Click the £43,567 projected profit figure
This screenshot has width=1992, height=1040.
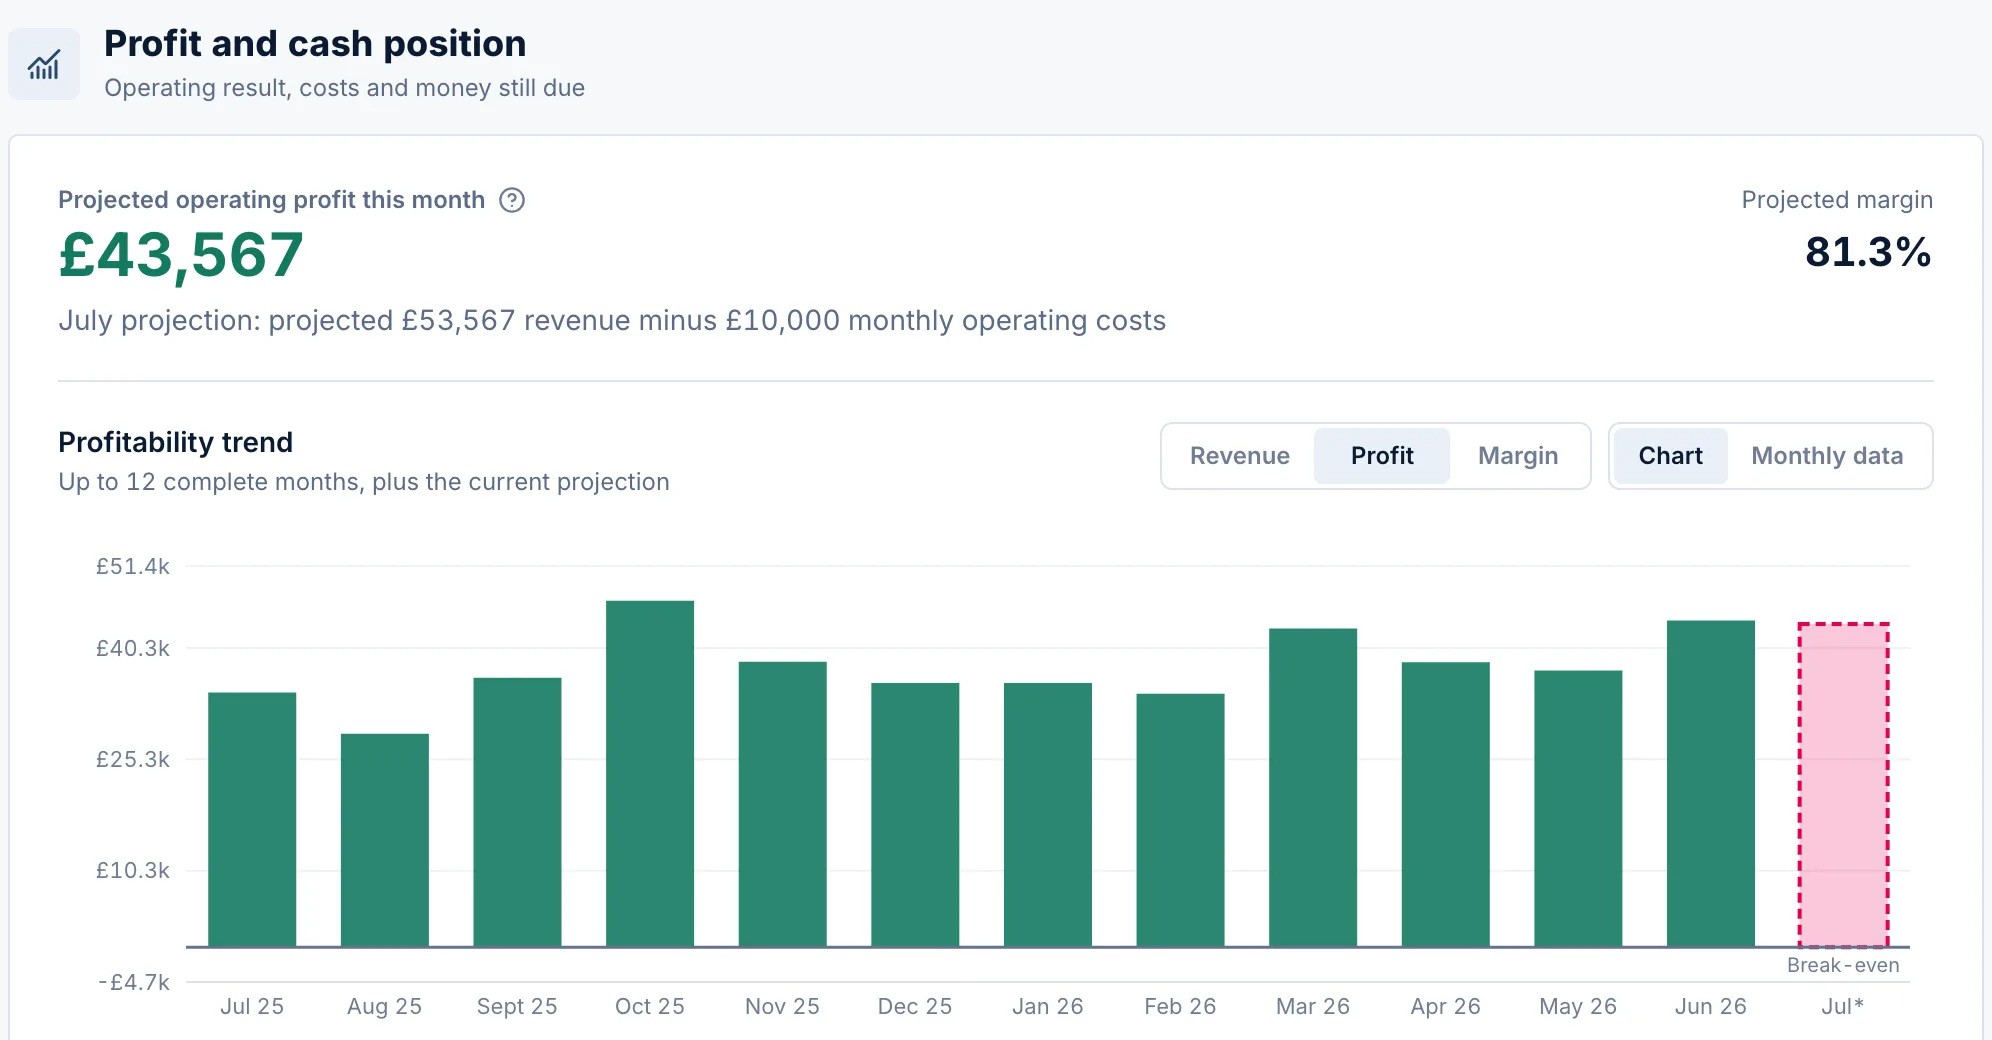pos(181,255)
